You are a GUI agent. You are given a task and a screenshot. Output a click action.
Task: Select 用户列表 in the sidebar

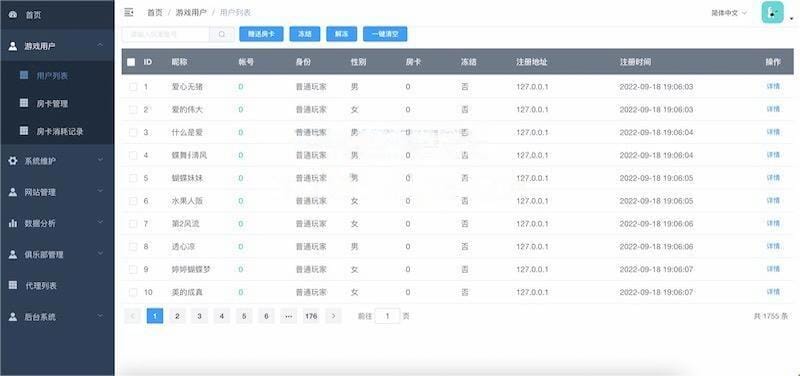57,76
